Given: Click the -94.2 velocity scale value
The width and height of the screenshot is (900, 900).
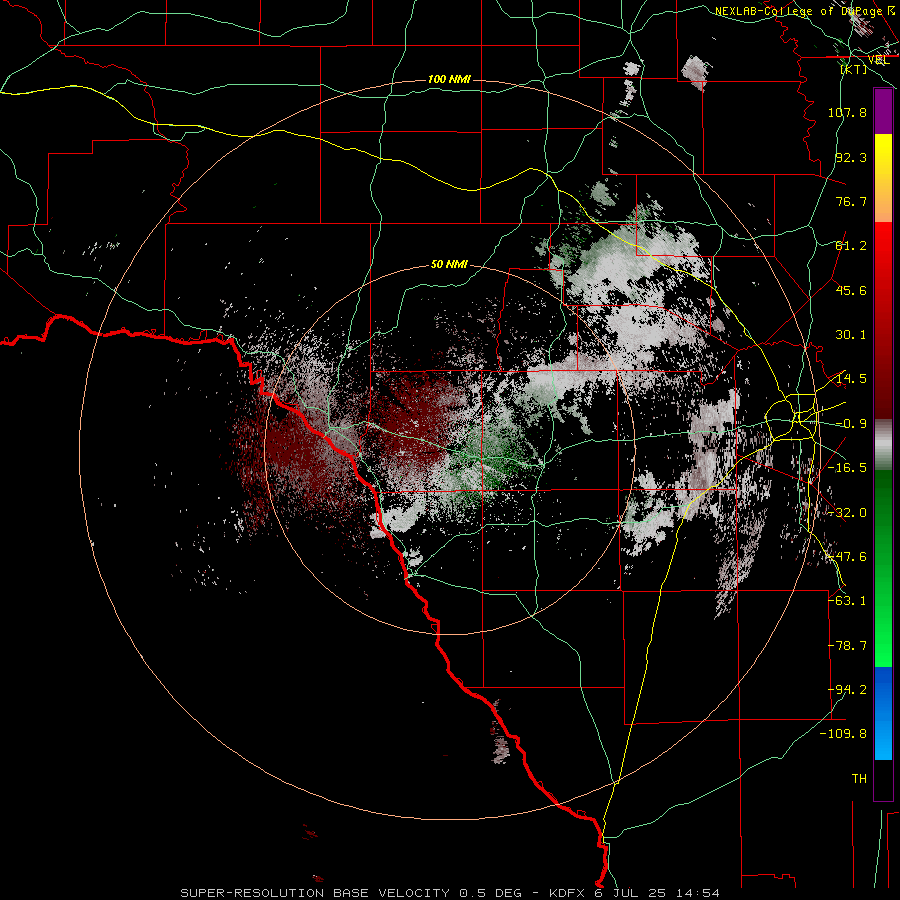Looking at the screenshot, I should click(x=847, y=690).
